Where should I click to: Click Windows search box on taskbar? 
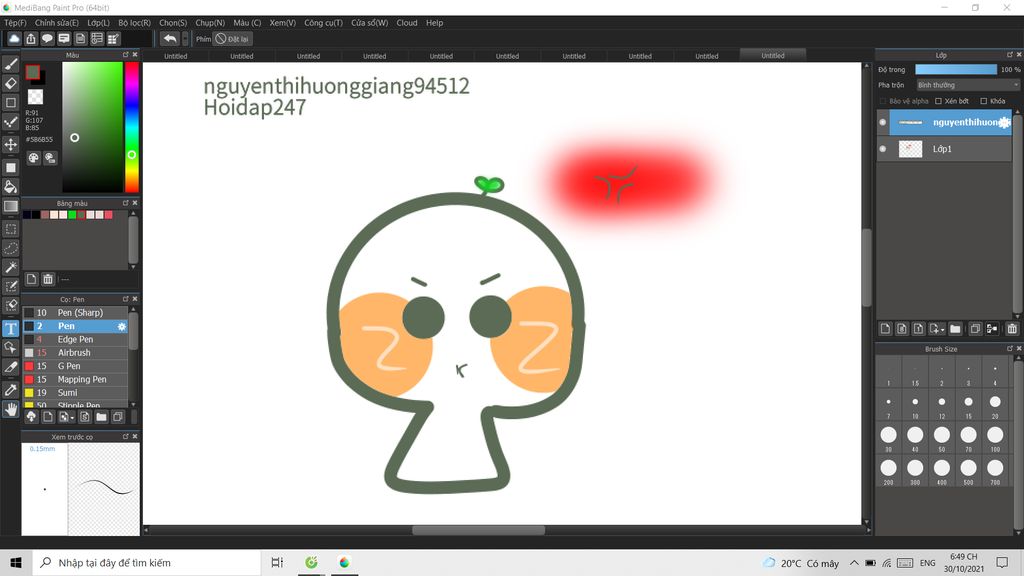(x=146, y=562)
